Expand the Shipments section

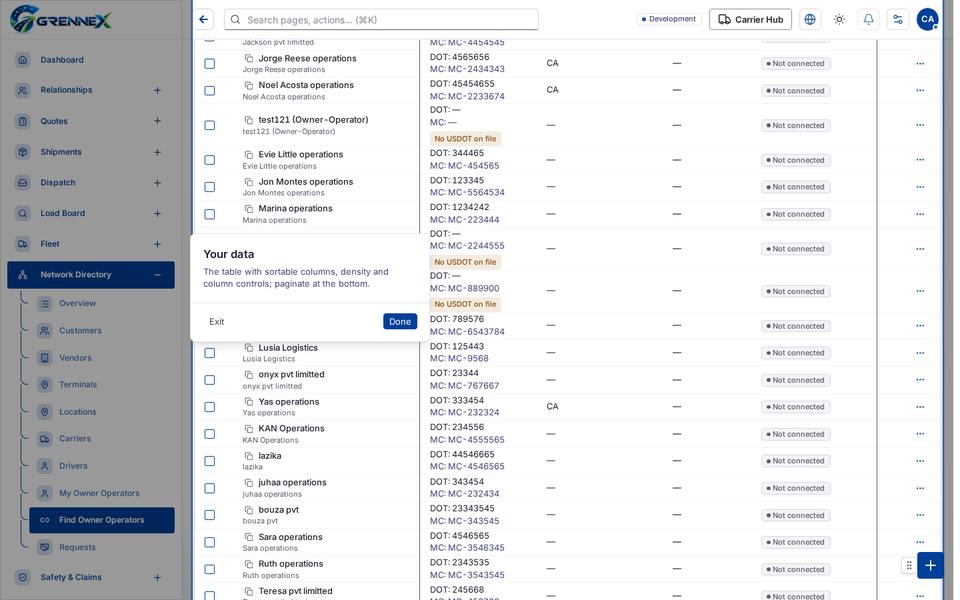point(157,152)
